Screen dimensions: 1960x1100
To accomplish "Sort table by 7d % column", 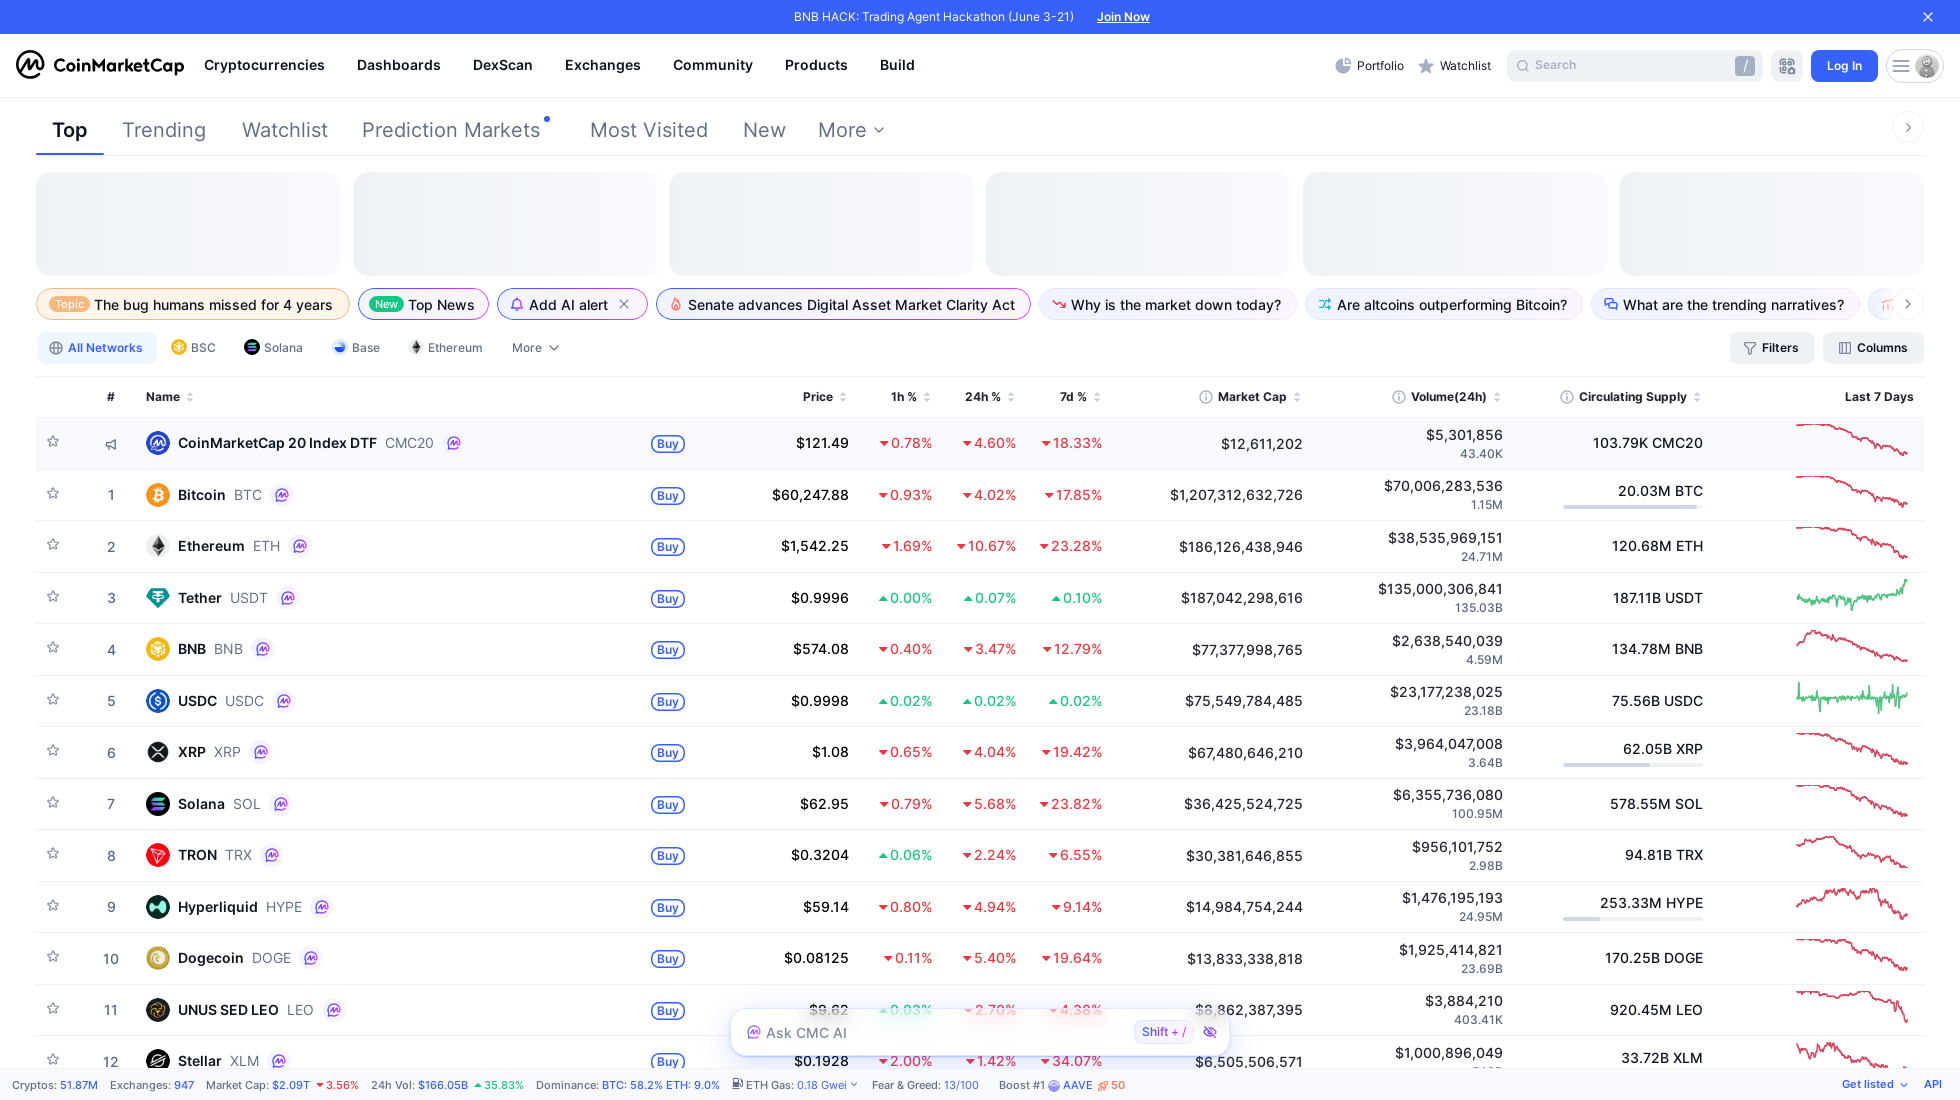I will [x=1080, y=397].
